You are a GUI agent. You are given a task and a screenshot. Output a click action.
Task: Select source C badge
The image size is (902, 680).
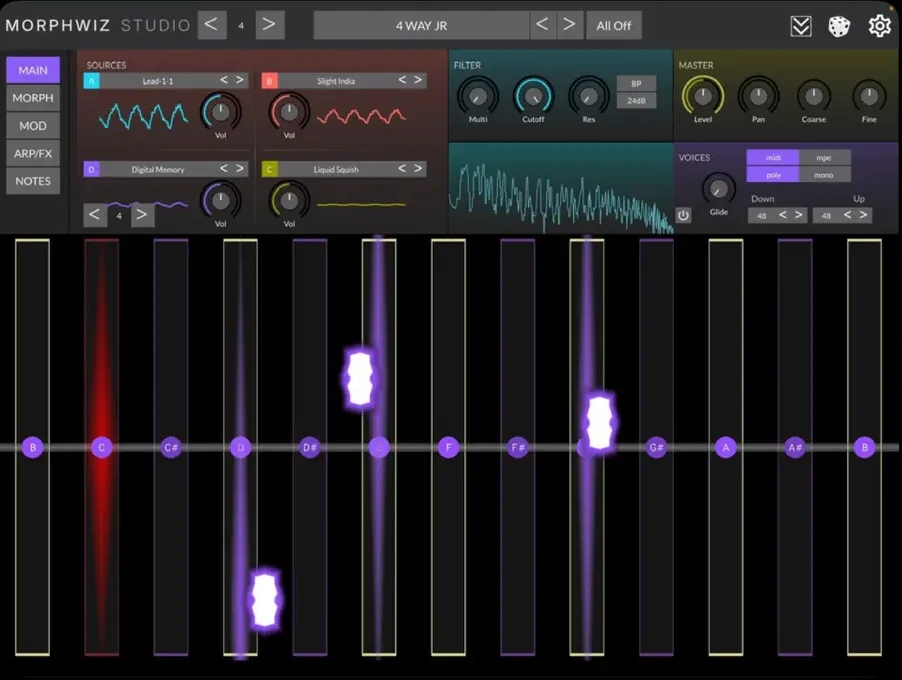coord(270,169)
